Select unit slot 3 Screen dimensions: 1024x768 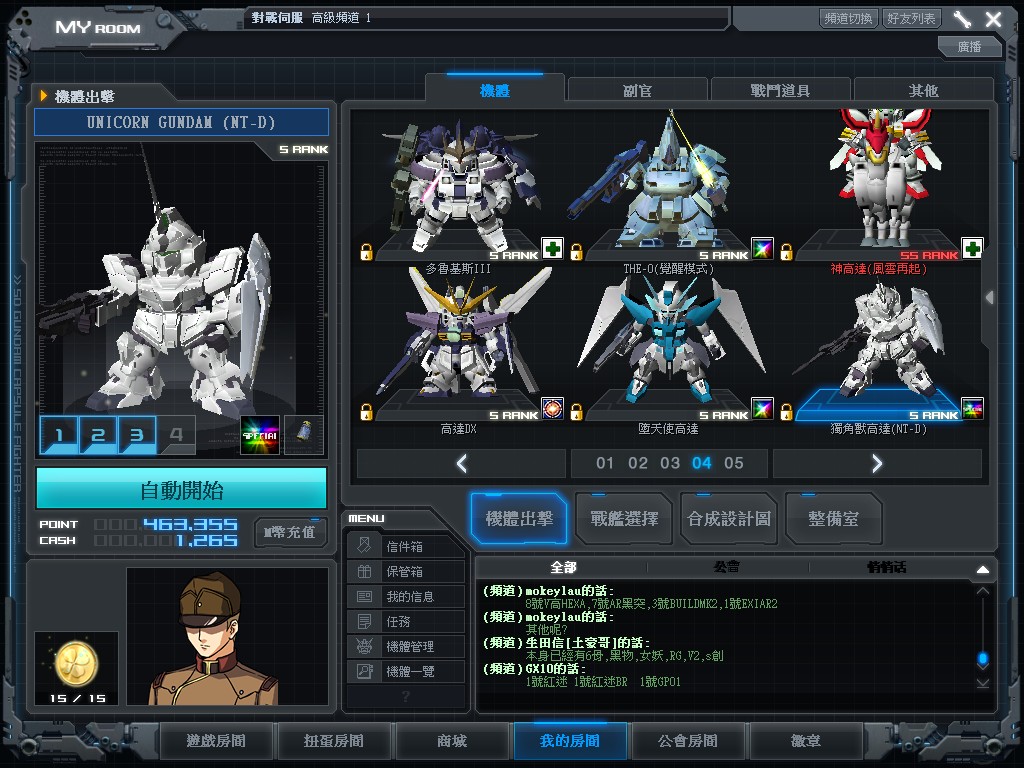pos(137,435)
